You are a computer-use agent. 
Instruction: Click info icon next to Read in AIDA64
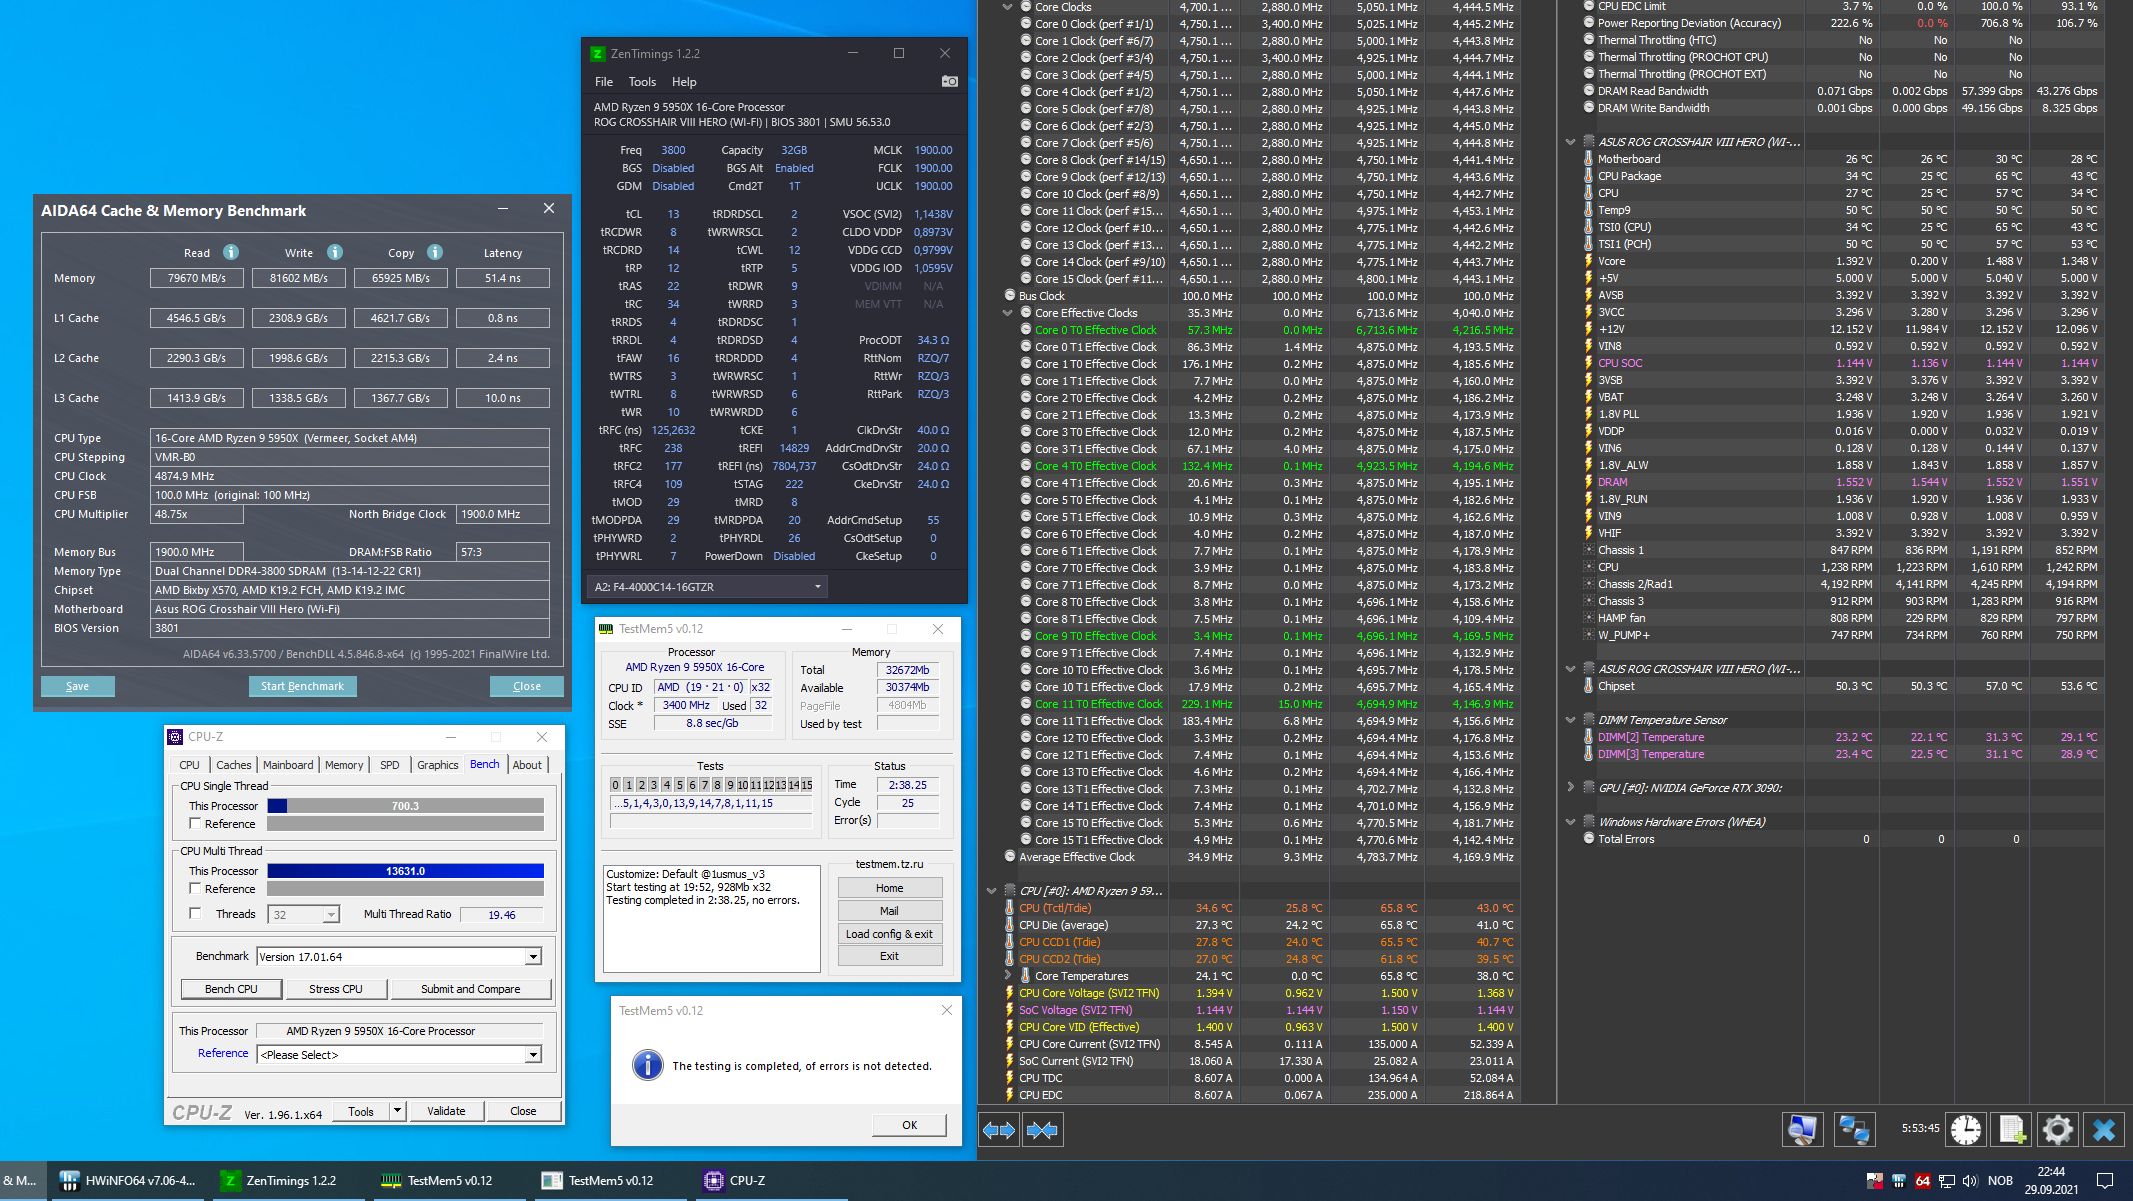click(x=231, y=252)
